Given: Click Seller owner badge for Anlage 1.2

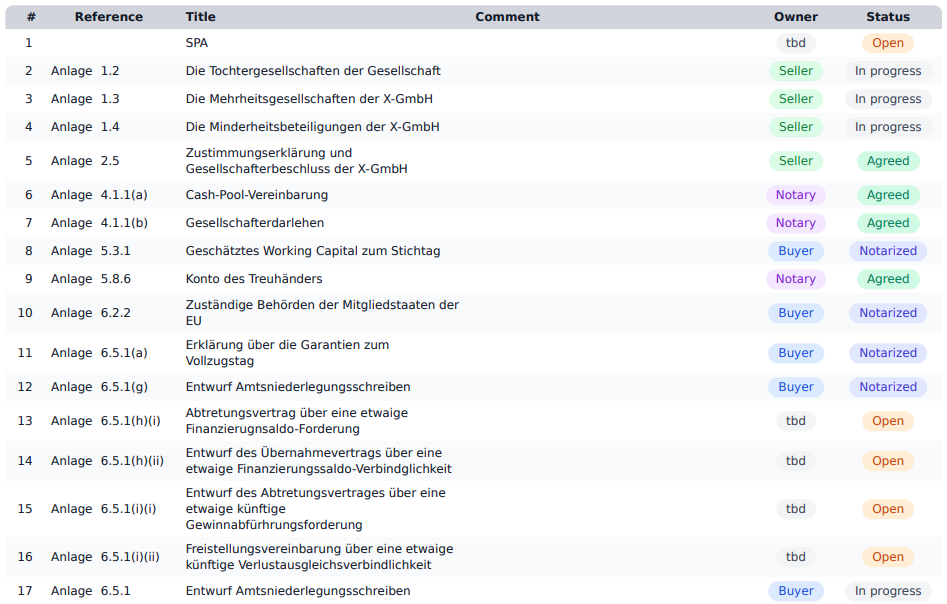Looking at the screenshot, I should point(795,71).
